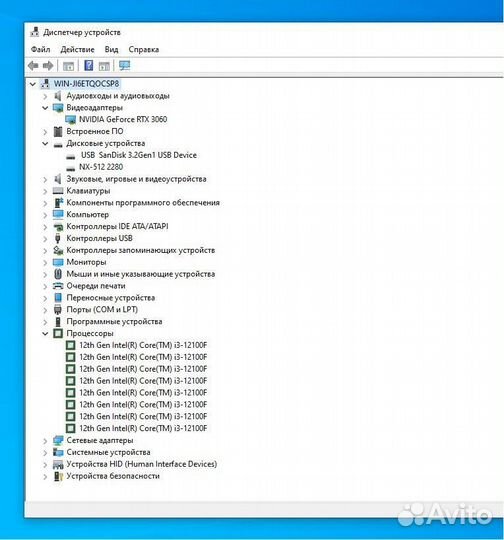Click the chip icon for Процессоры
The height and width of the screenshot is (540, 504).
58,333
